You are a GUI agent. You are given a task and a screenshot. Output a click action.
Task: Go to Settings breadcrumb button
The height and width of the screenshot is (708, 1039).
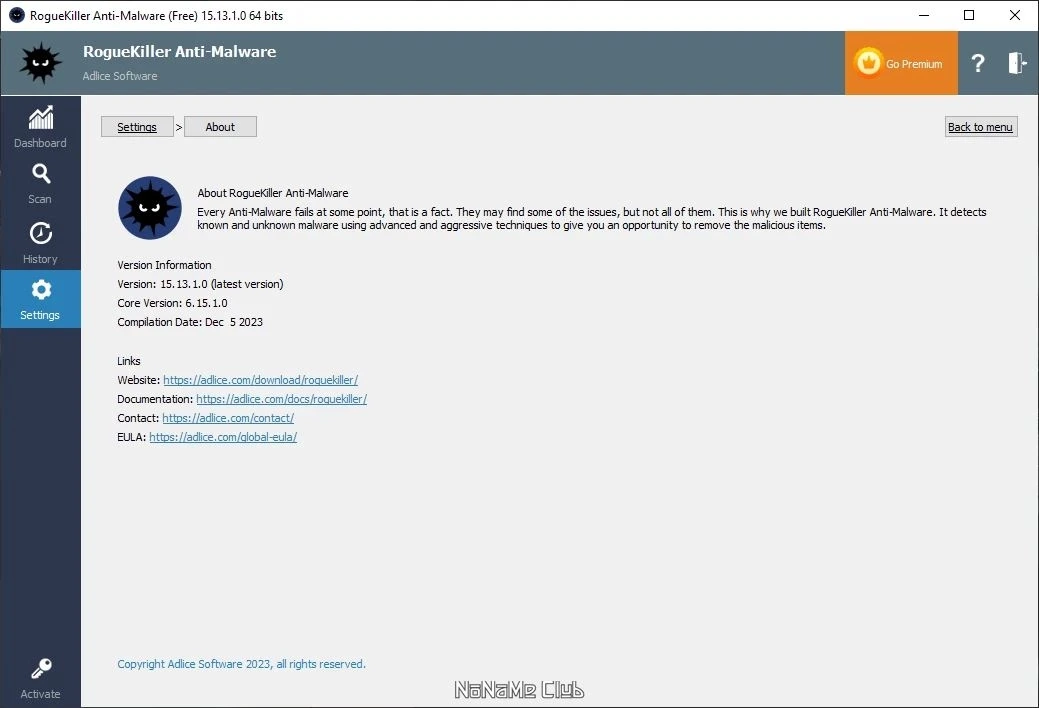pyautogui.click(x=137, y=127)
